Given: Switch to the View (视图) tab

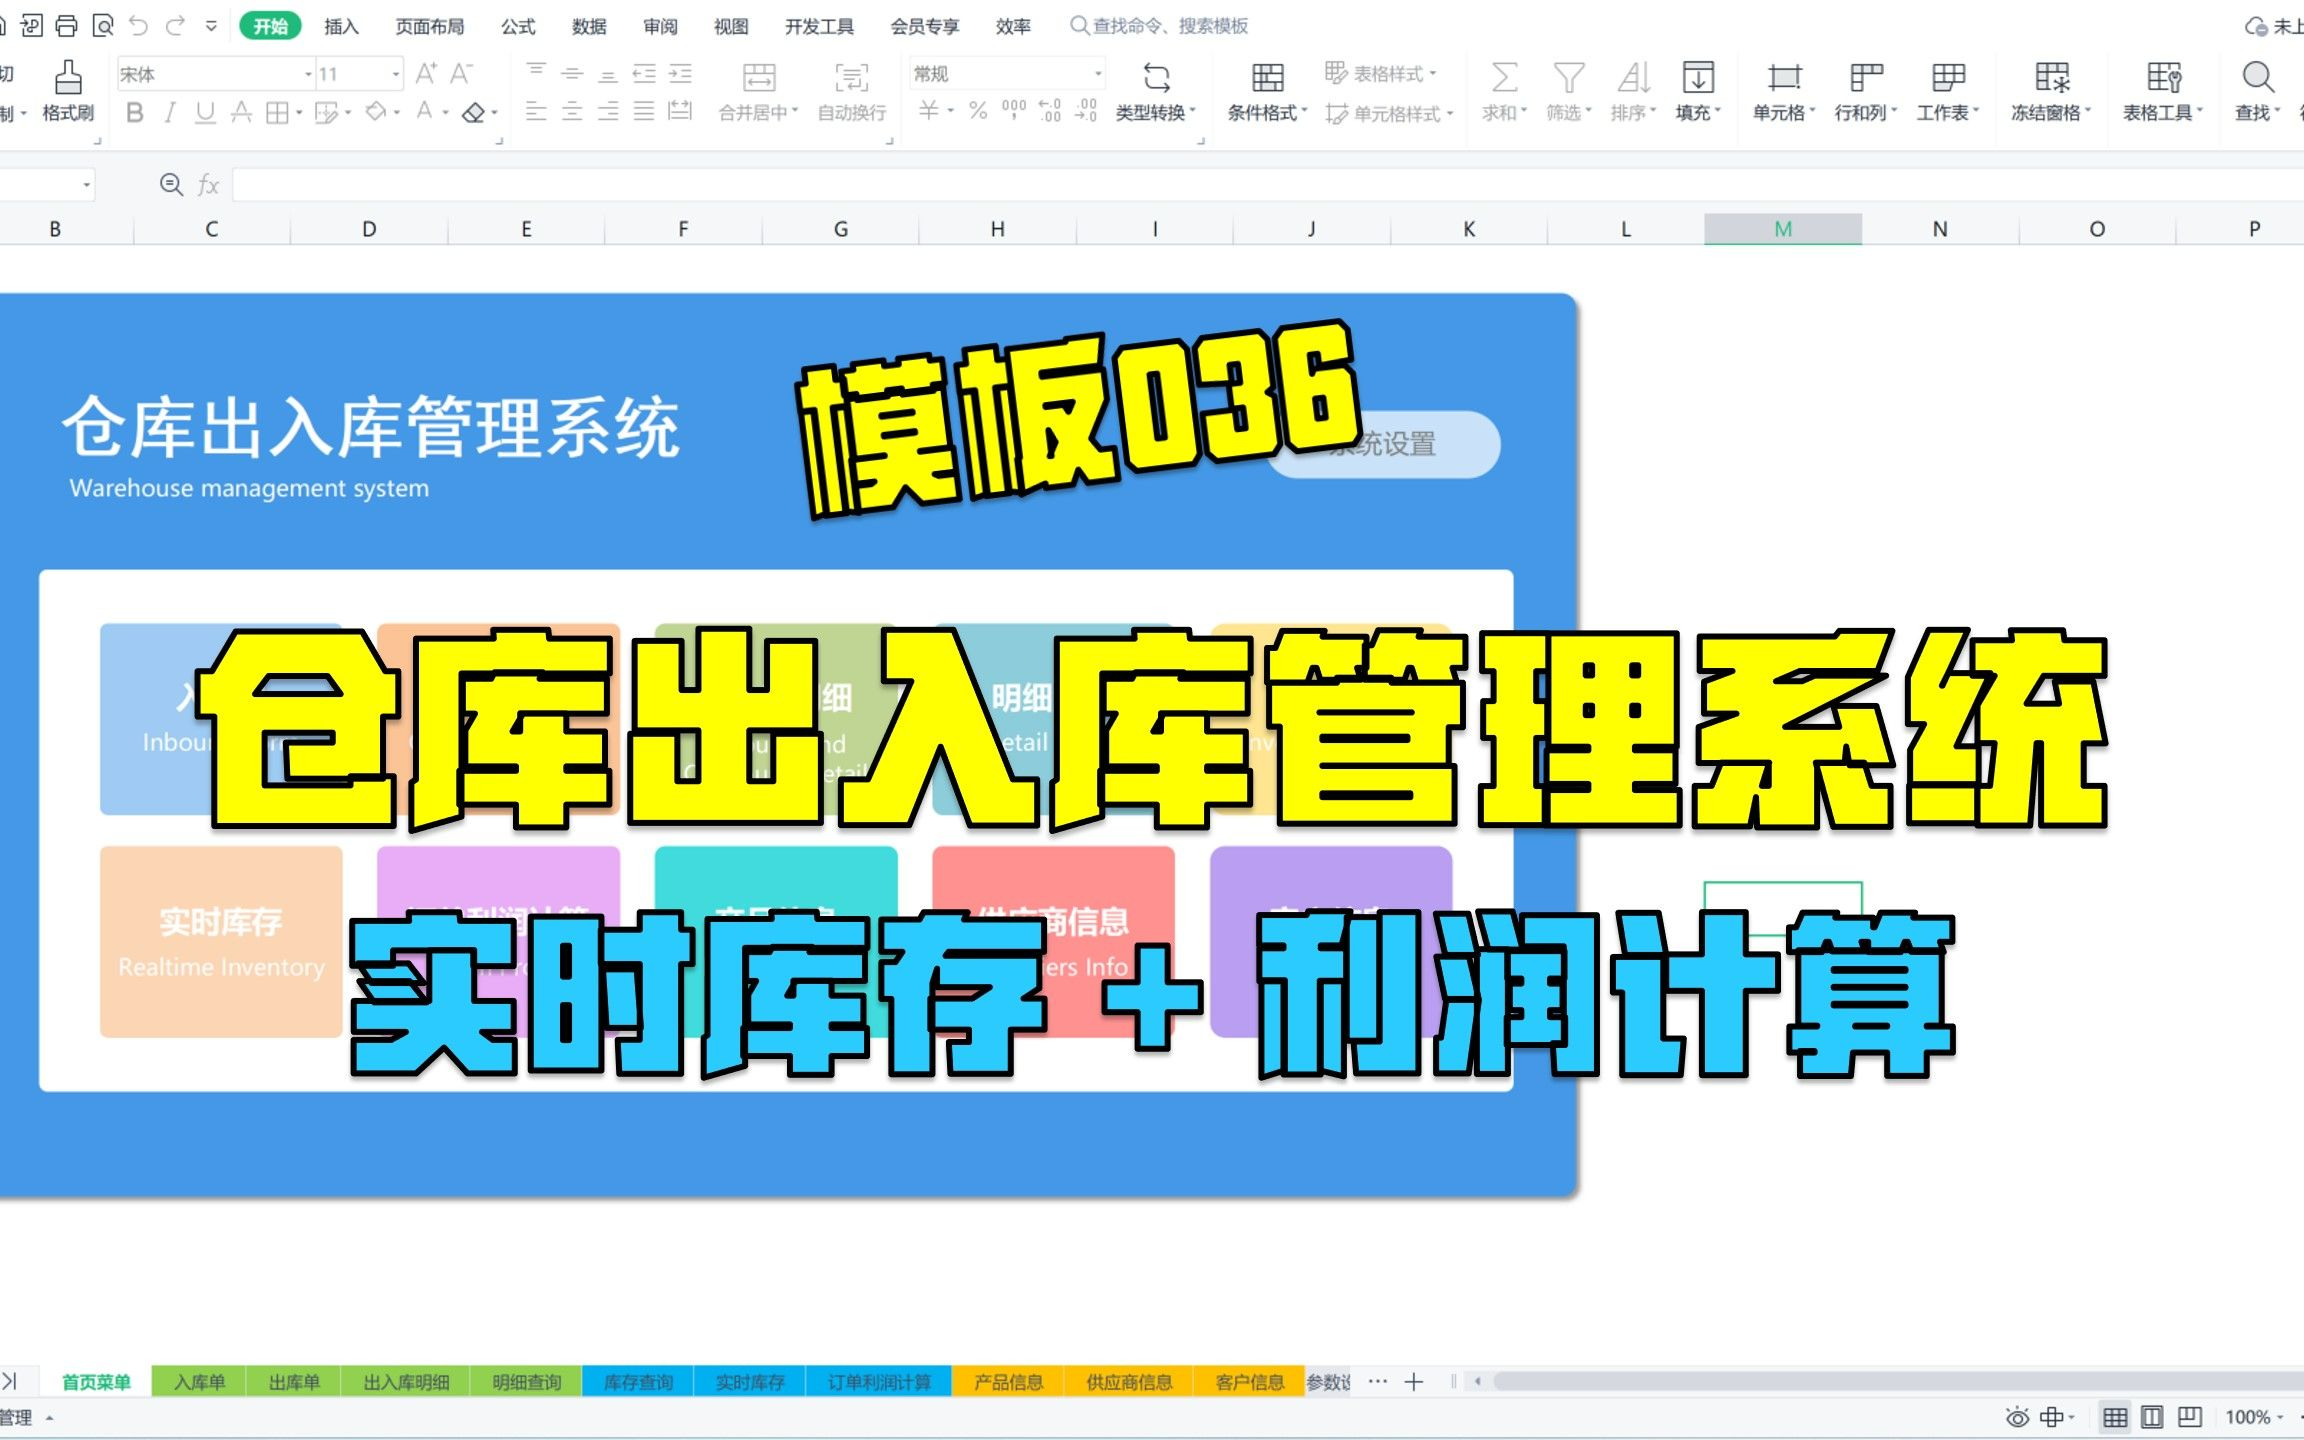Looking at the screenshot, I should (x=731, y=26).
